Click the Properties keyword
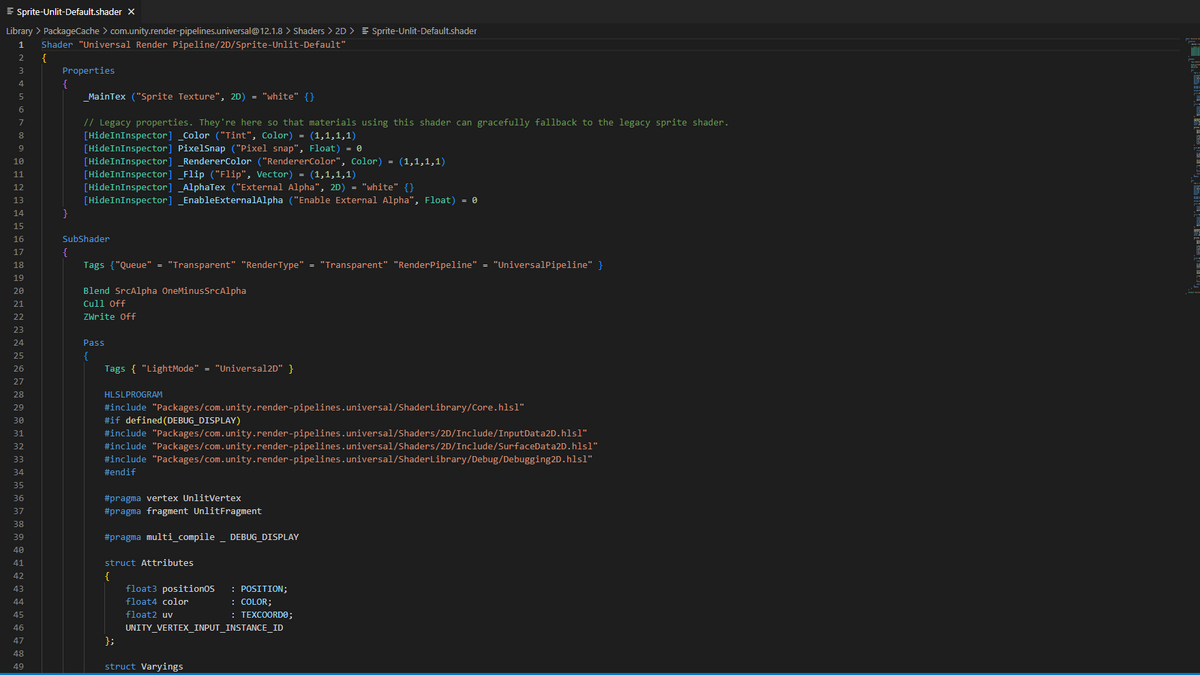 [88, 71]
